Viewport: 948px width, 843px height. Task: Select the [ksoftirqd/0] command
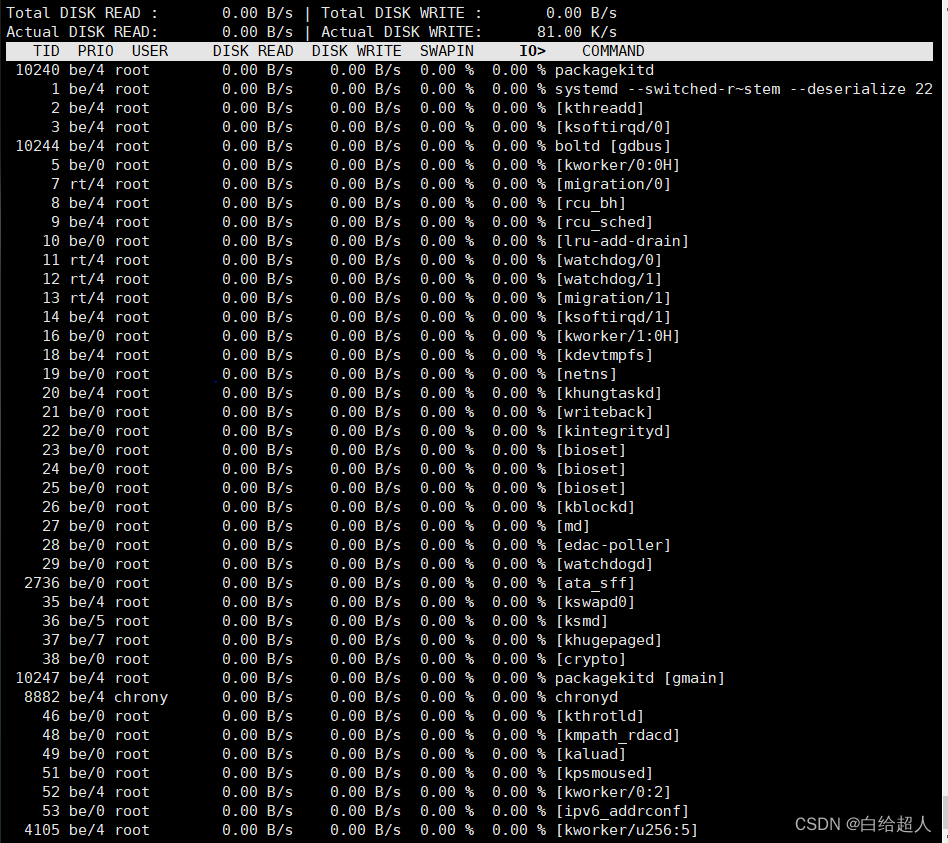(613, 127)
